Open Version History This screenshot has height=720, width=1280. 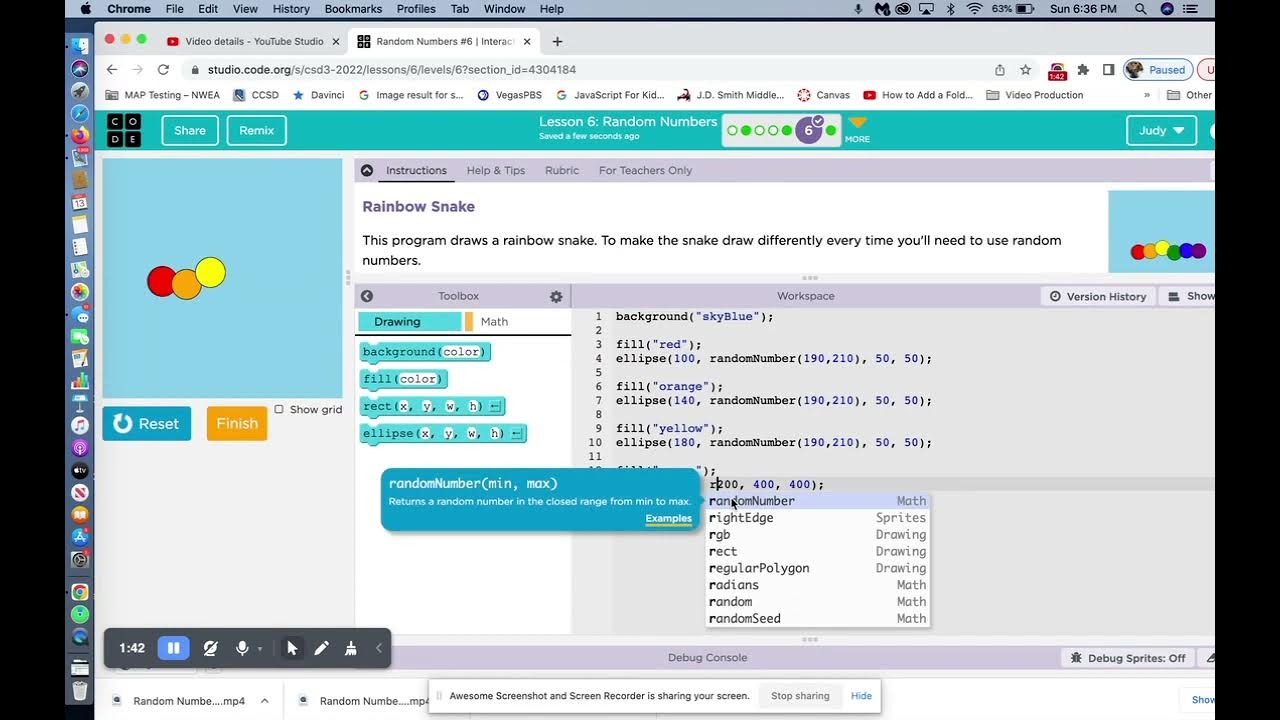[1098, 296]
